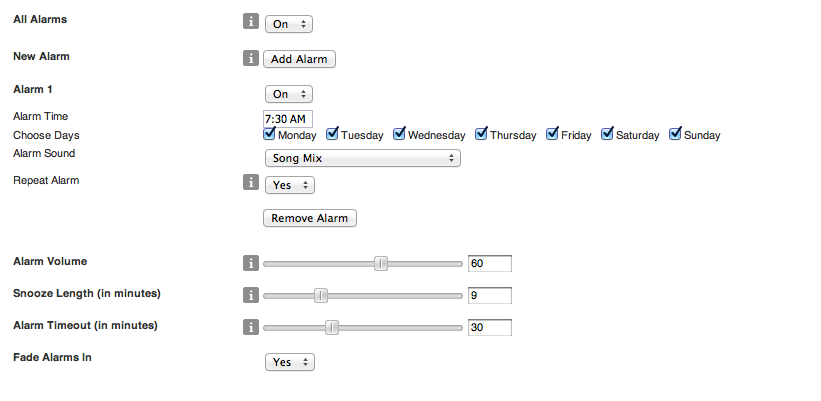
Task: Click the info icon beside All Alarms
Action: tap(251, 22)
